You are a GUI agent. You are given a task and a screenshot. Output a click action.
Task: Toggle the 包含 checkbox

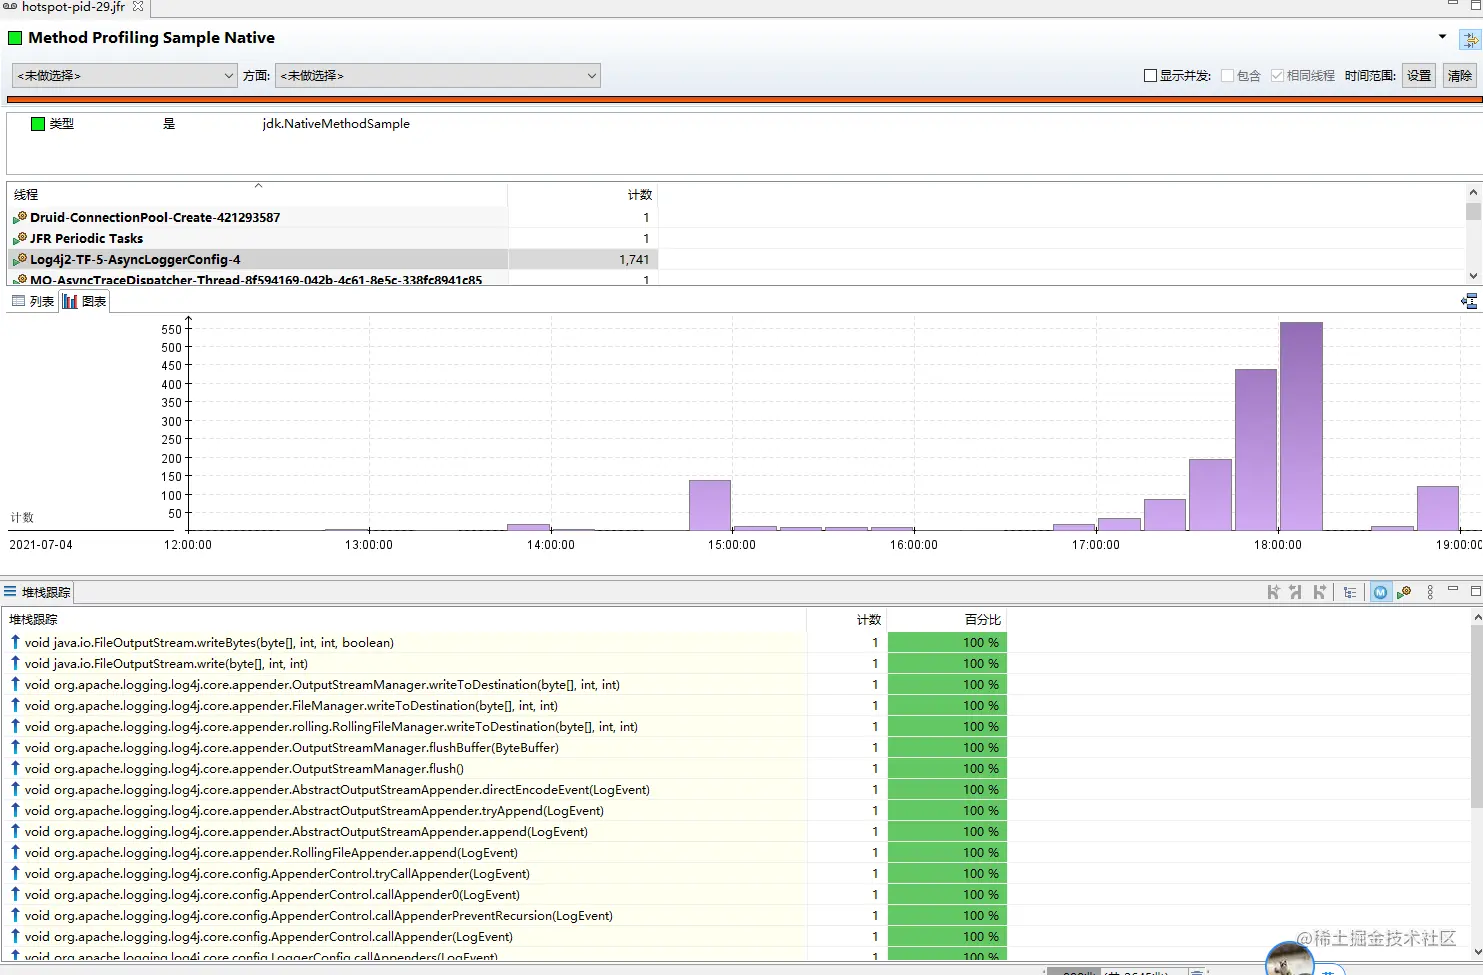pos(1227,75)
